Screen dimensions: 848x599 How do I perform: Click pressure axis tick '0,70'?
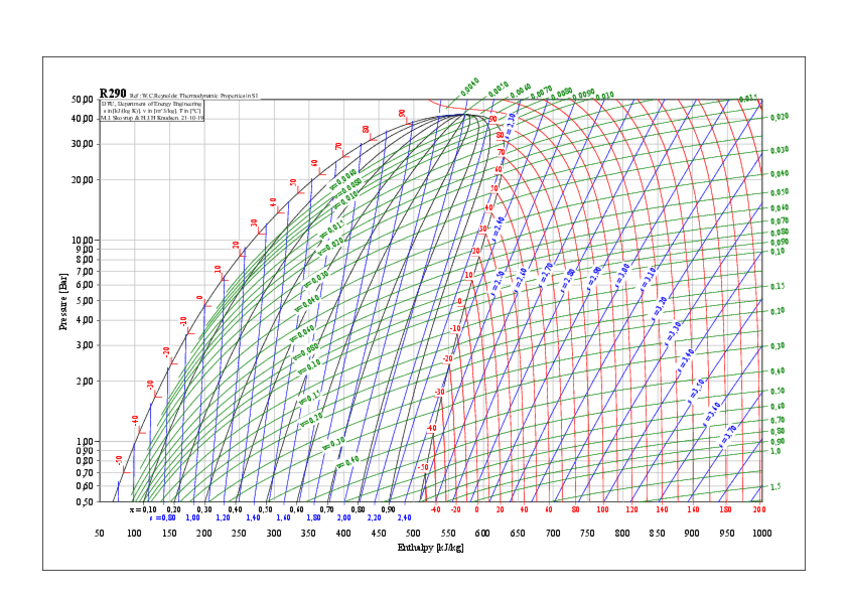point(84,472)
